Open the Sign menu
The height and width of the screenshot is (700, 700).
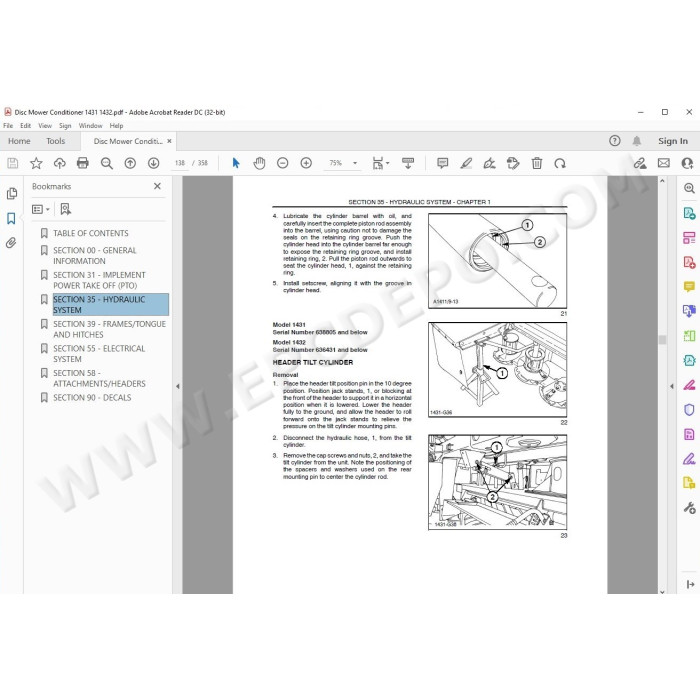[65, 126]
